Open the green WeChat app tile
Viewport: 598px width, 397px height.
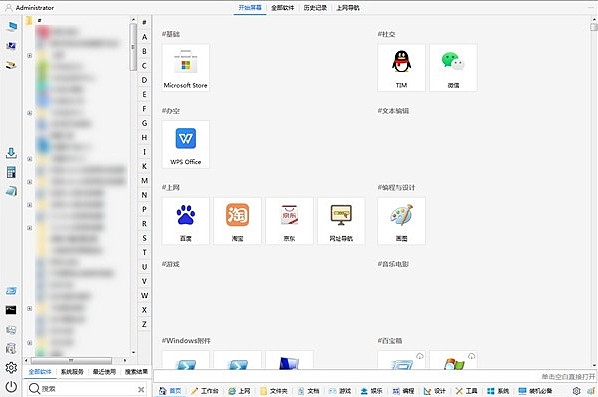(453, 68)
